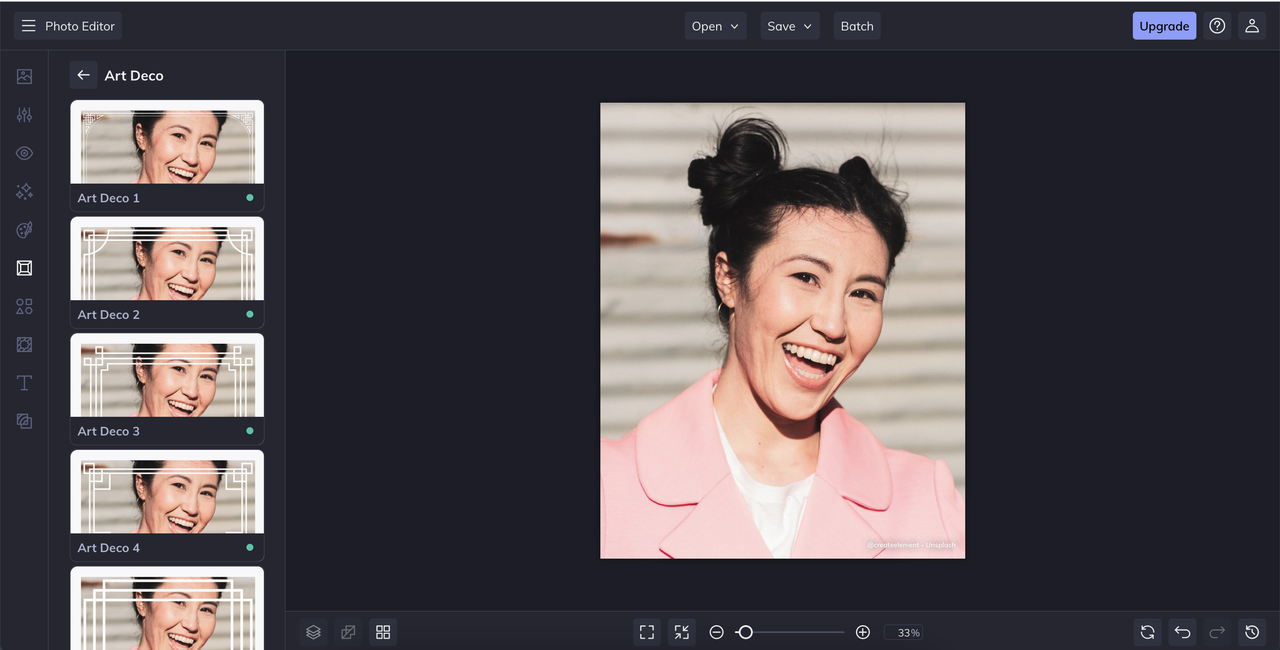Viewport: 1280px width, 650px height.
Task: Redo the last action
Action: pyautogui.click(x=1217, y=632)
